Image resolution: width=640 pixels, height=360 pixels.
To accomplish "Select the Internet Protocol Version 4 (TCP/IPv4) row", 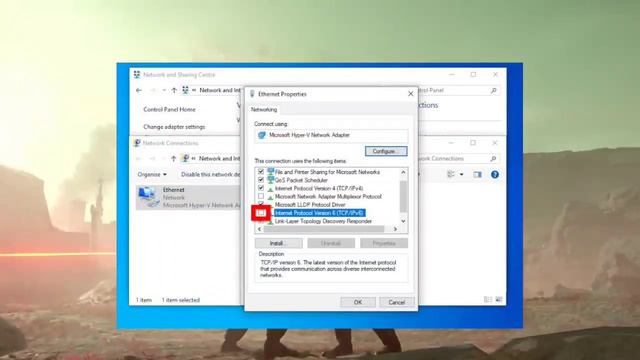I will [319, 188].
